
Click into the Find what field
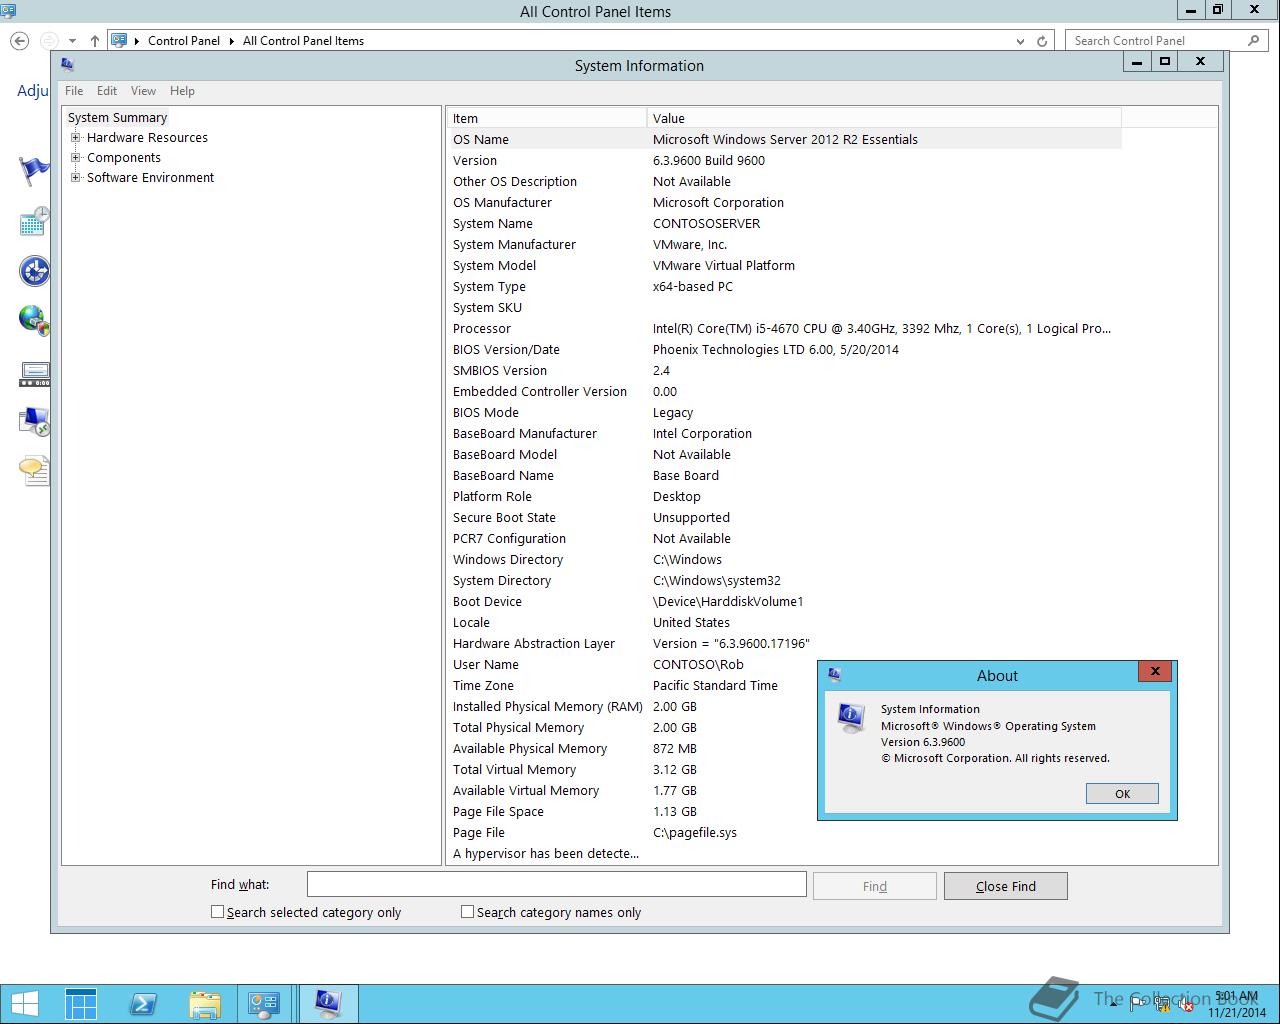click(556, 884)
